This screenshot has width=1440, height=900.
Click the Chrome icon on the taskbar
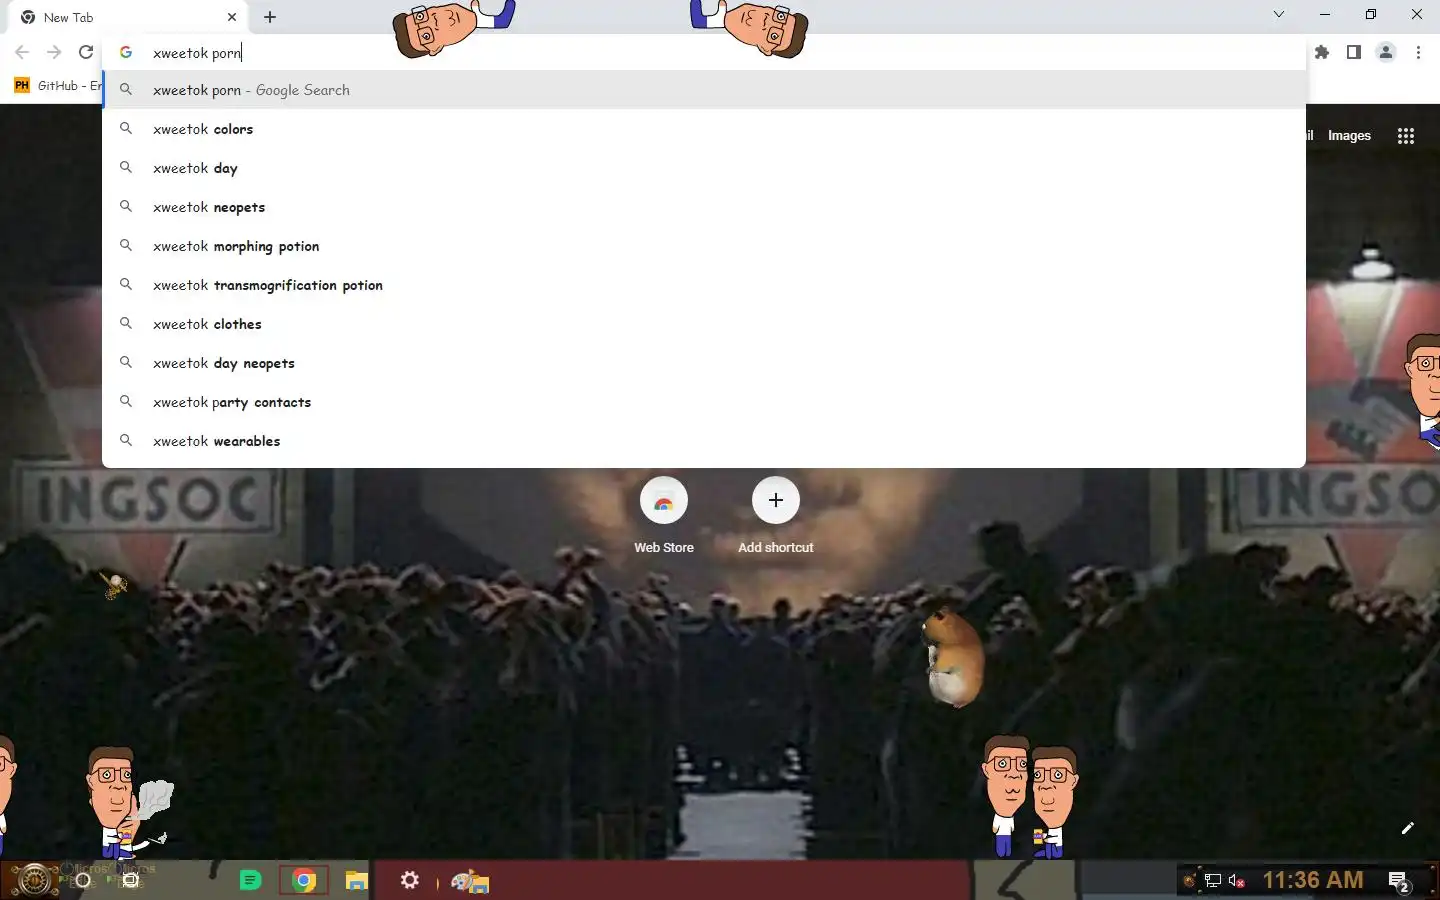tap(304, 881)
